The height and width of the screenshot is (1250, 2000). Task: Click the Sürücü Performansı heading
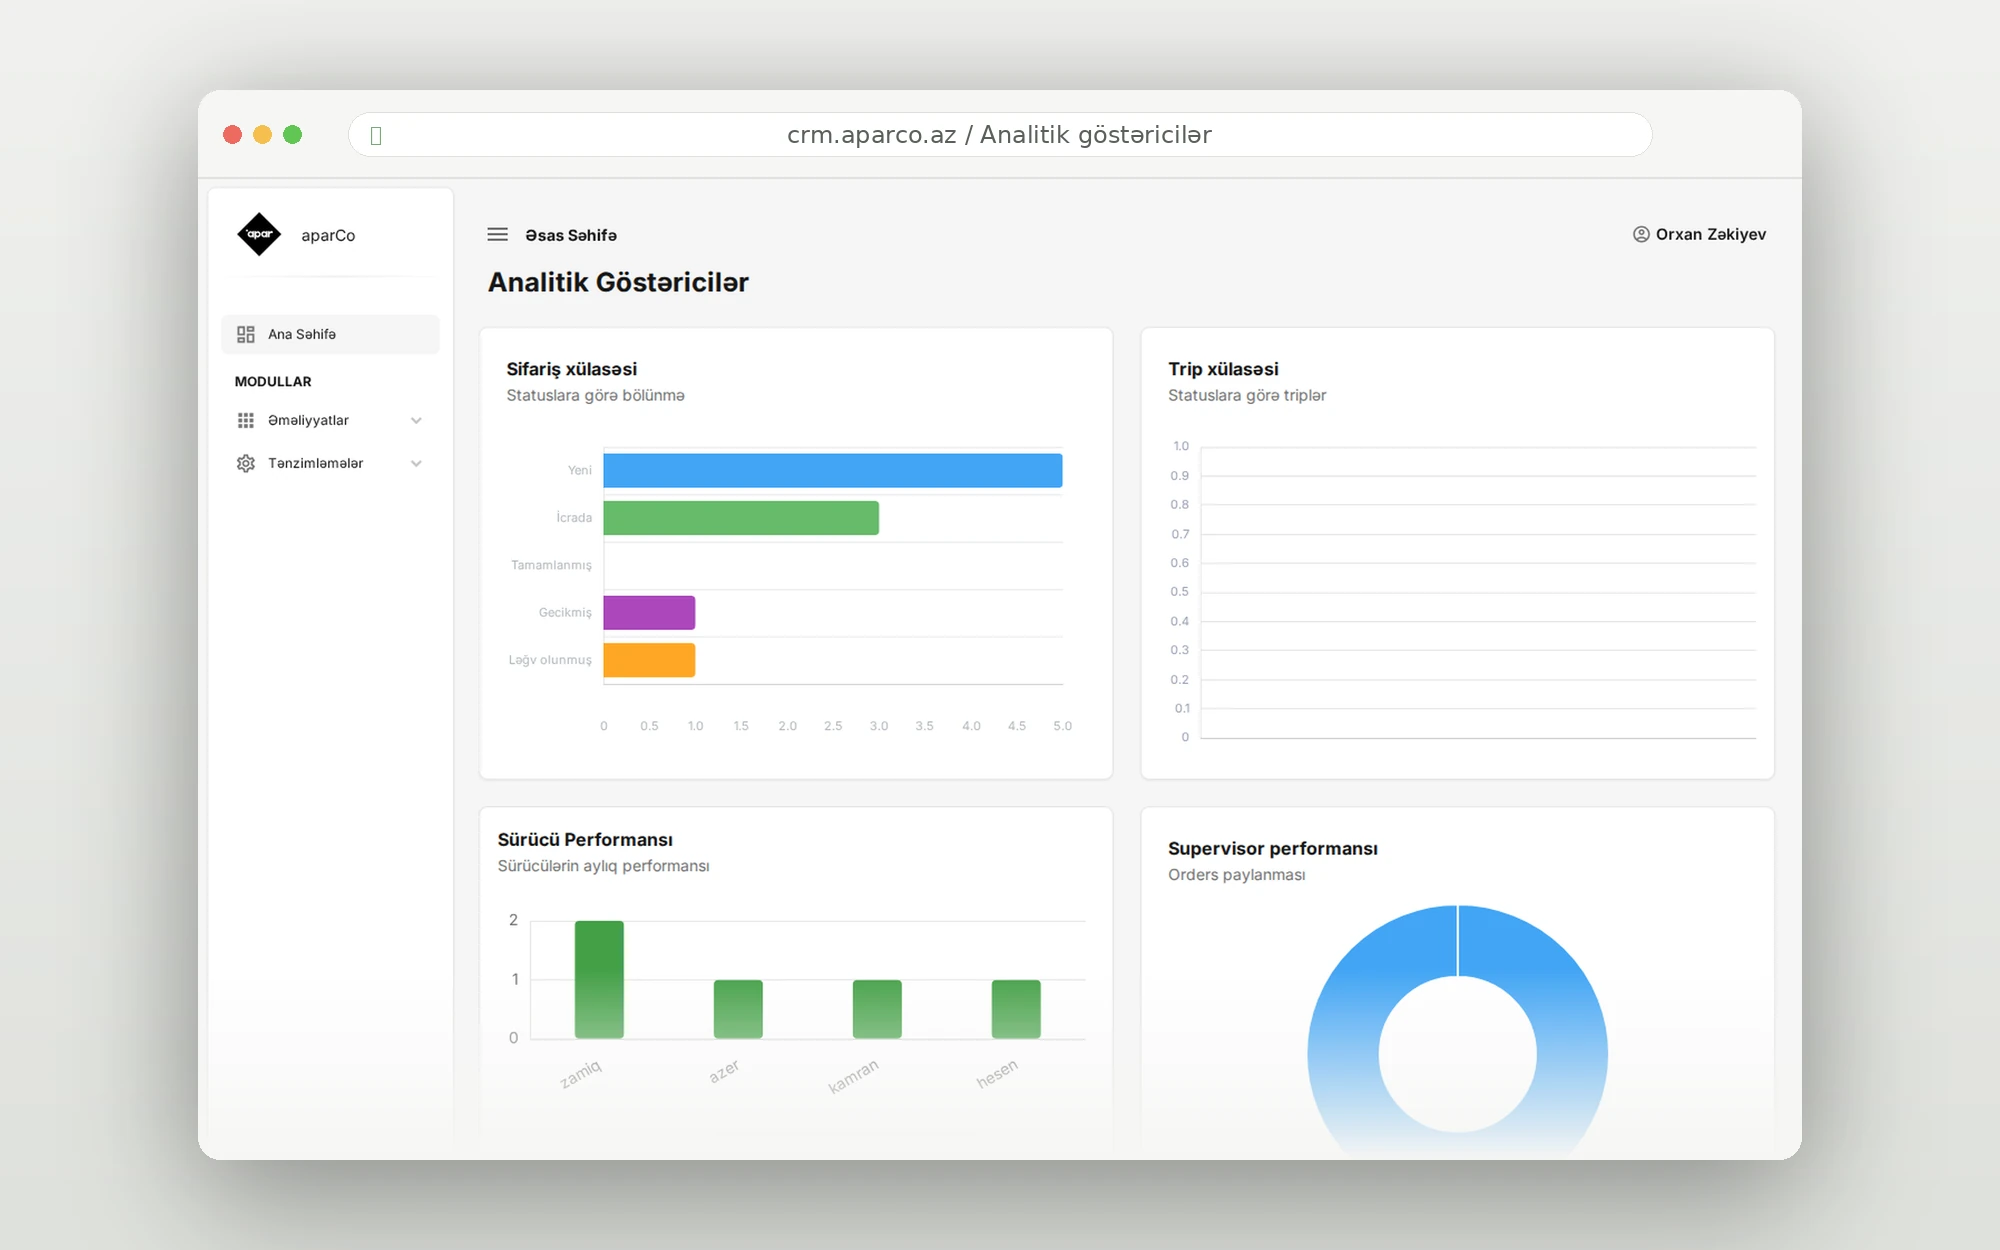pos(585,840)
